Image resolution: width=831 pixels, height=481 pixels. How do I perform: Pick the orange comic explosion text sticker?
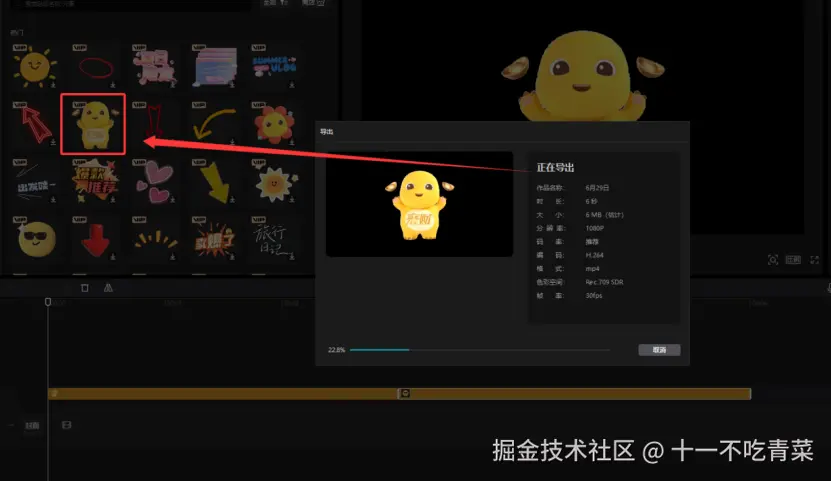click(214, 239)
